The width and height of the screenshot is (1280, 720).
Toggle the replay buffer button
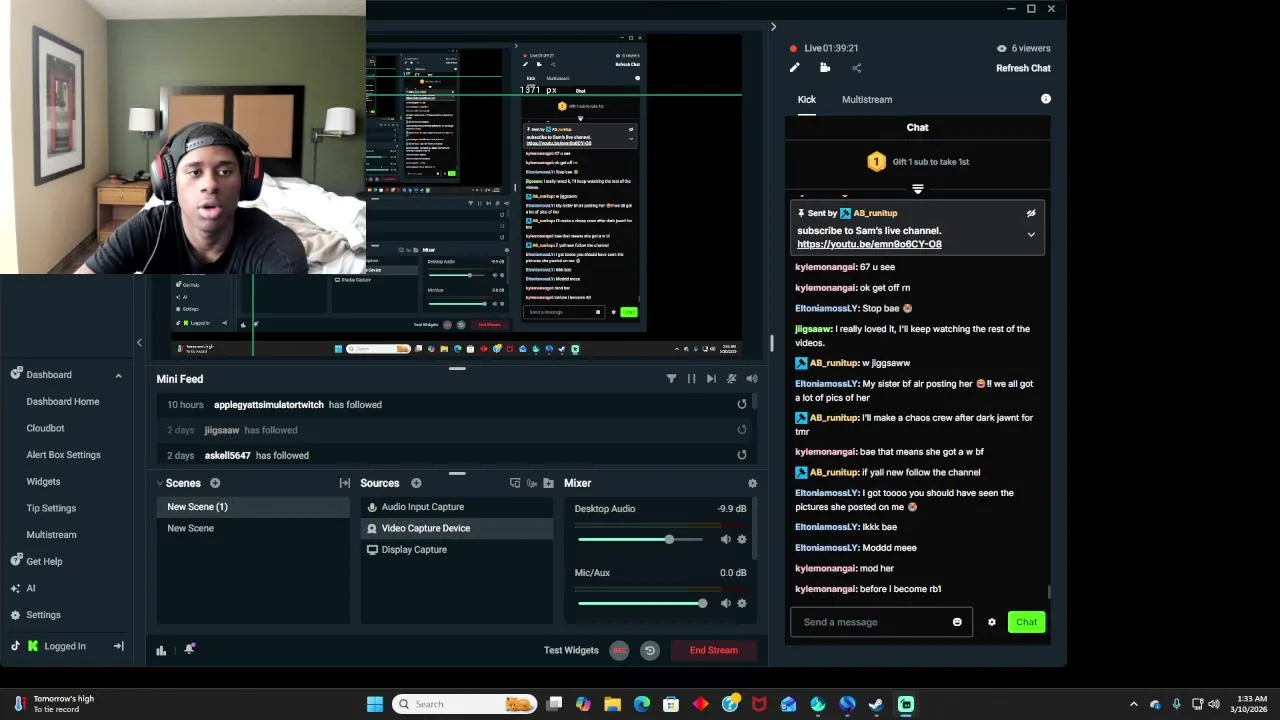(650, 650)
